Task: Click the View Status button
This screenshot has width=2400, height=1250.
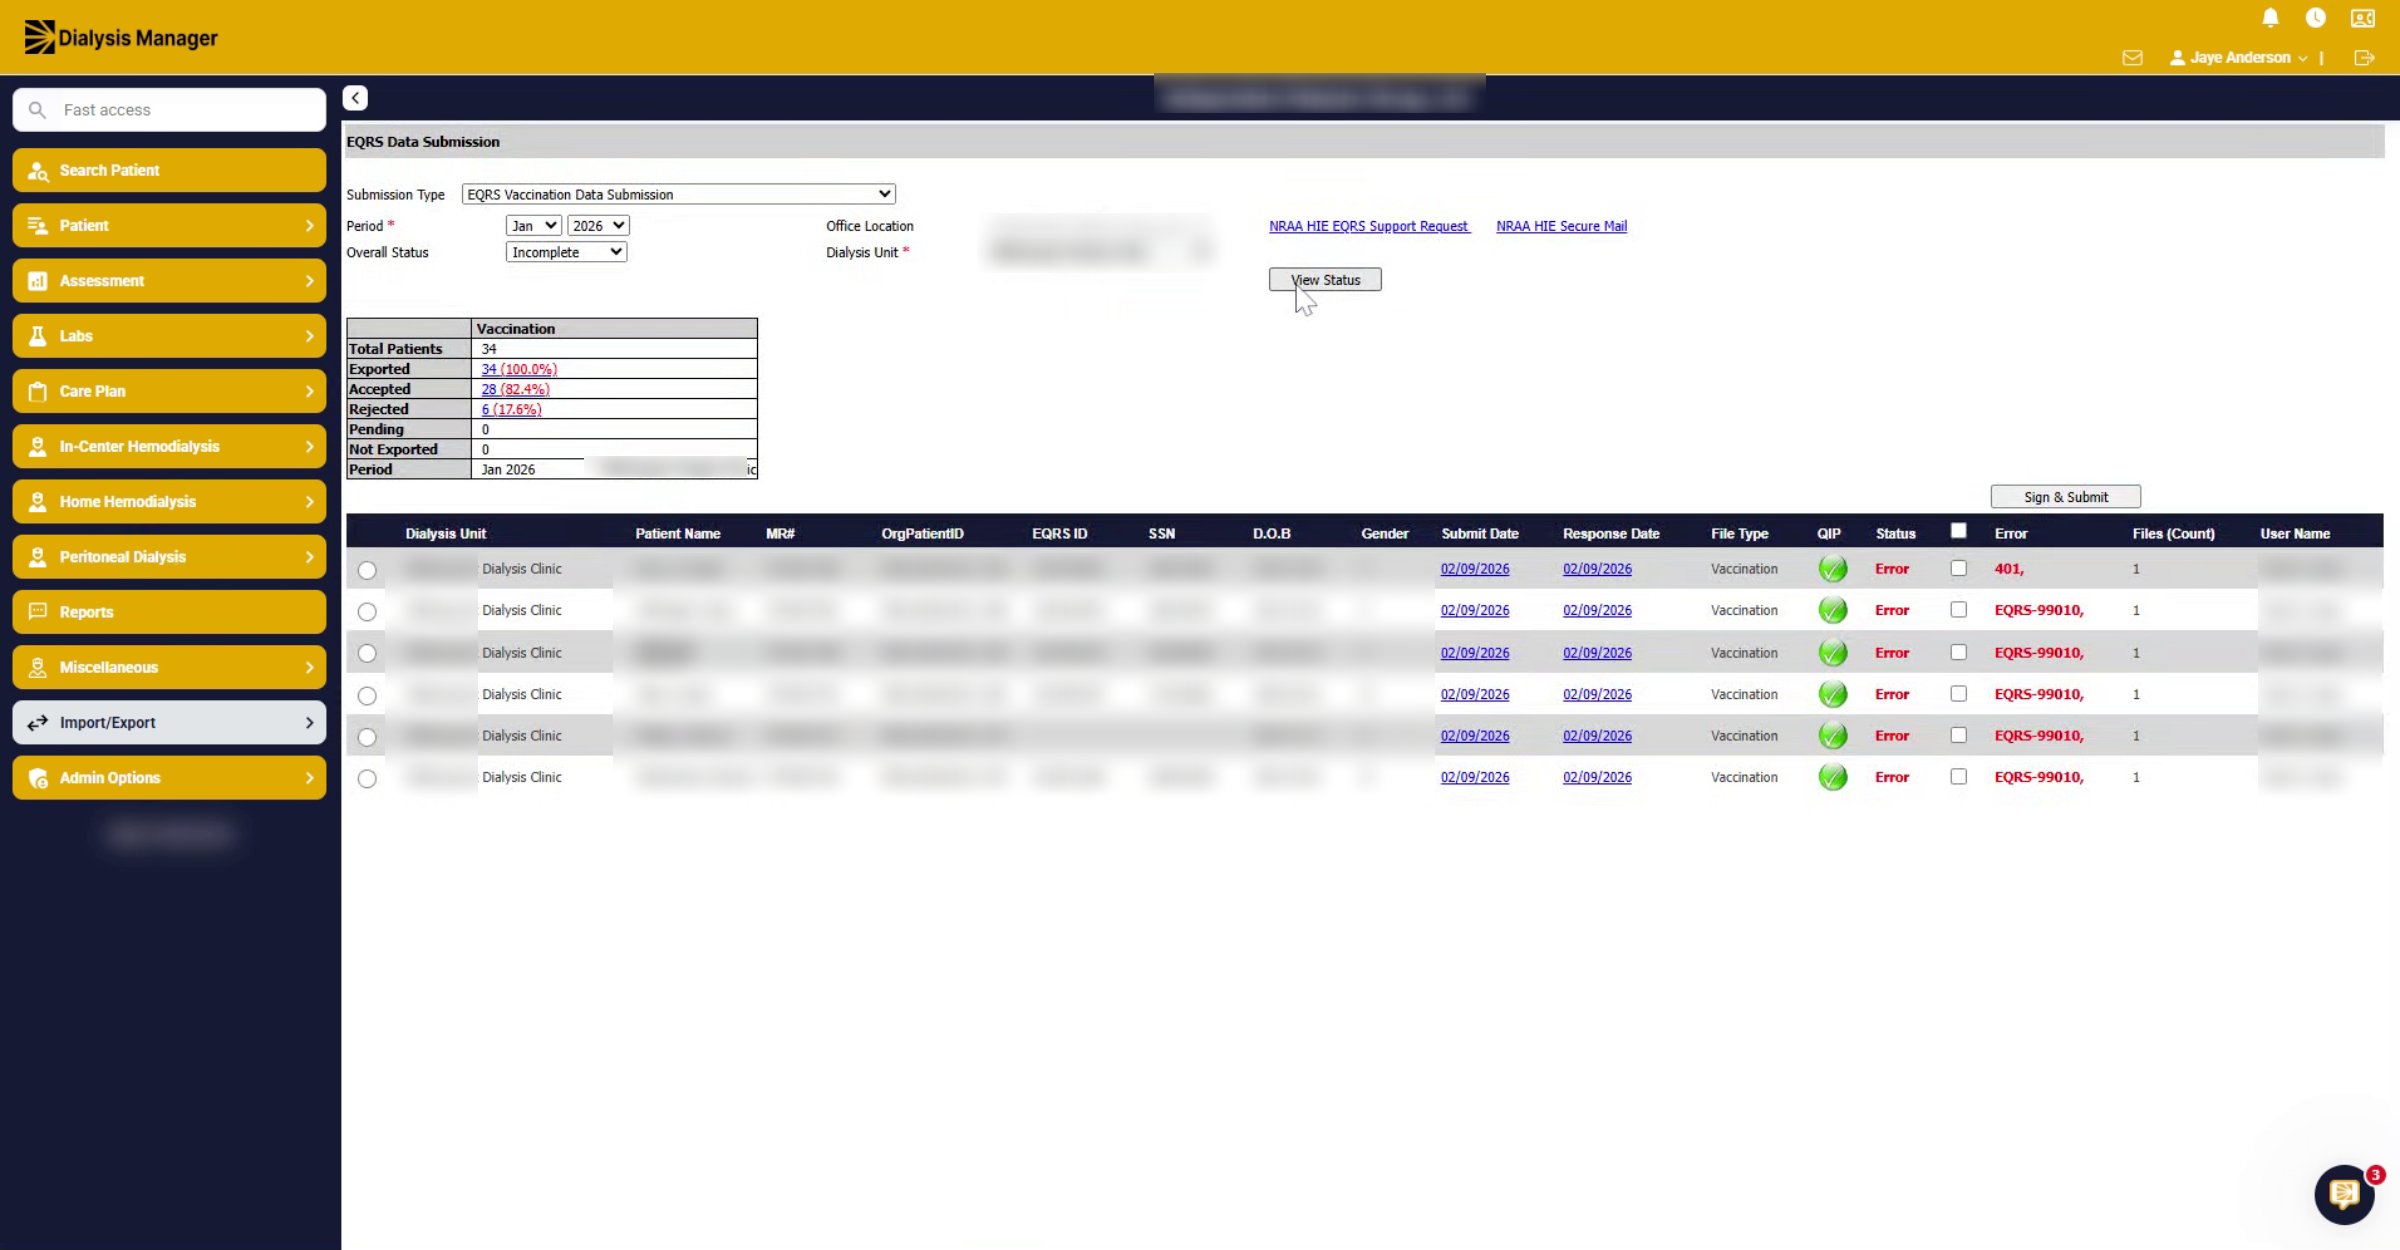Action: [x=1325, y=280]
